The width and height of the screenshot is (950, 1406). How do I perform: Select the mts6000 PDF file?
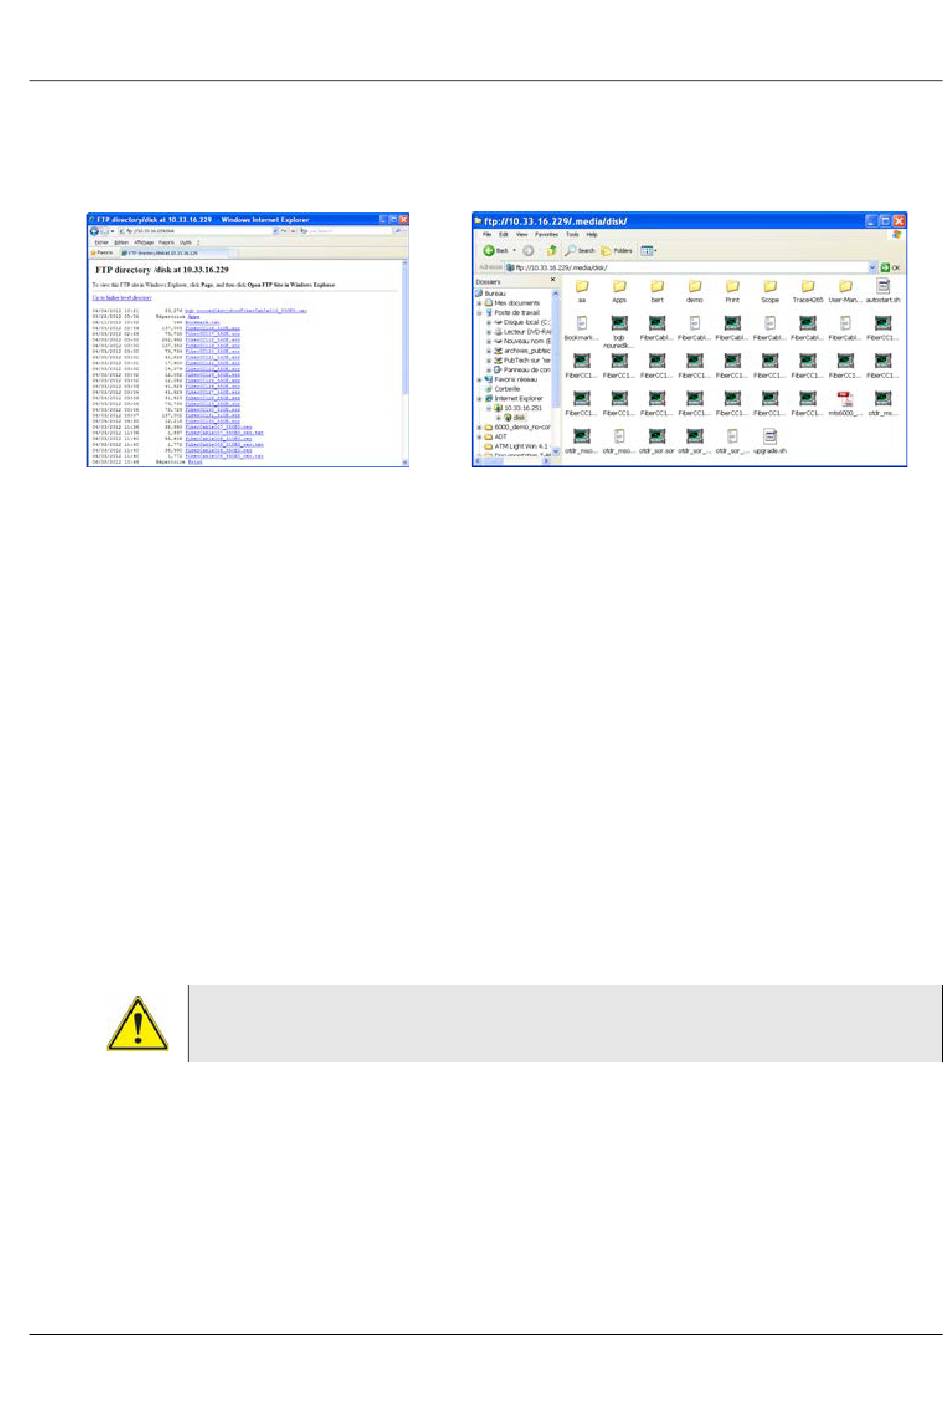845,404
